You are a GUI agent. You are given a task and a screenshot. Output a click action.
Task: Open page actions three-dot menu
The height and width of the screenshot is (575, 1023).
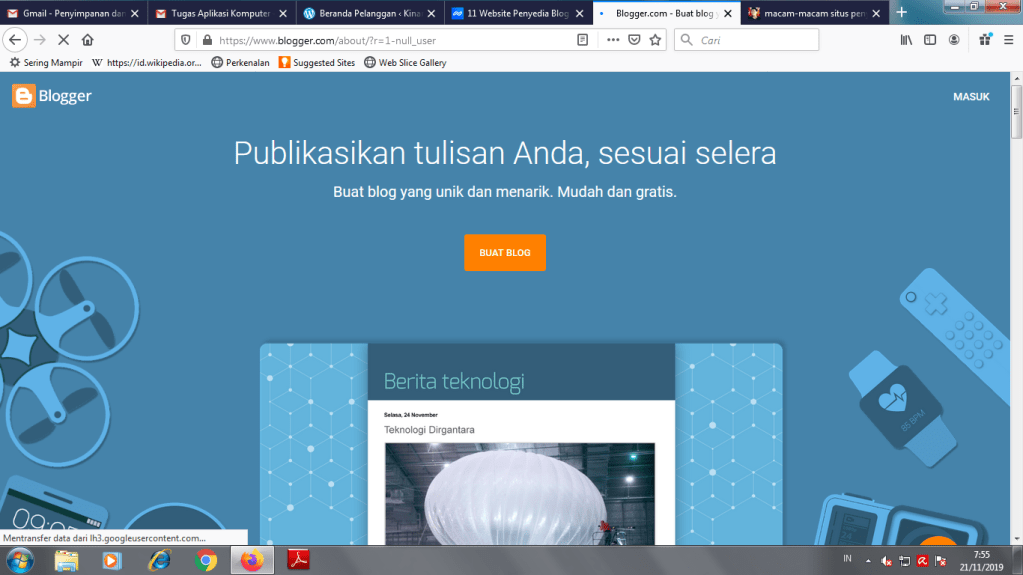click(x=612, y=40)
